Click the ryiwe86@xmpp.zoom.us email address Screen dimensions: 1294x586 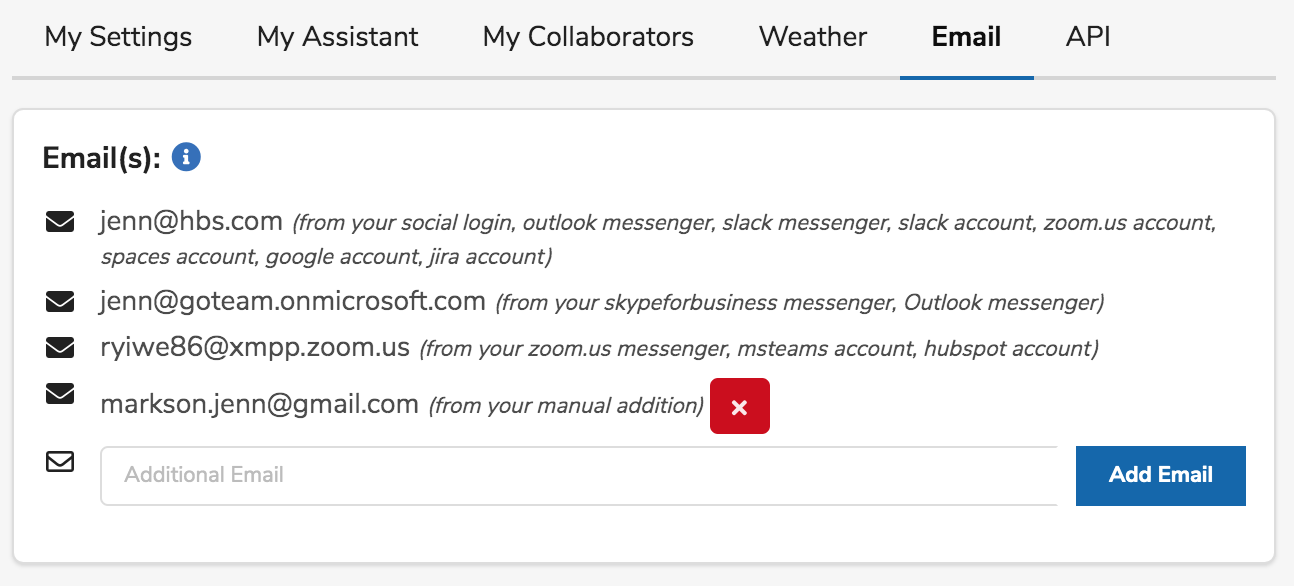tap(255, 347)
